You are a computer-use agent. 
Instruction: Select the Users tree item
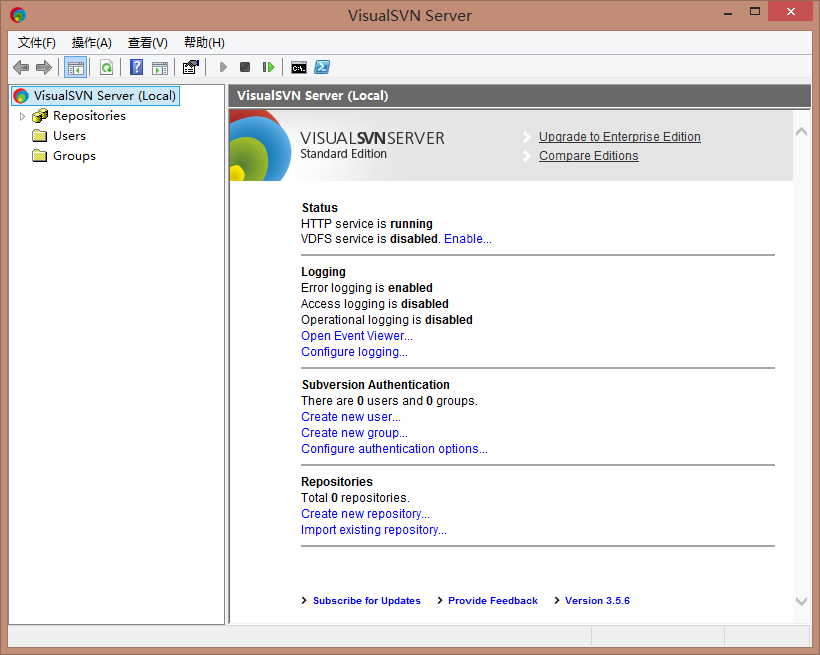pos(69,136)
